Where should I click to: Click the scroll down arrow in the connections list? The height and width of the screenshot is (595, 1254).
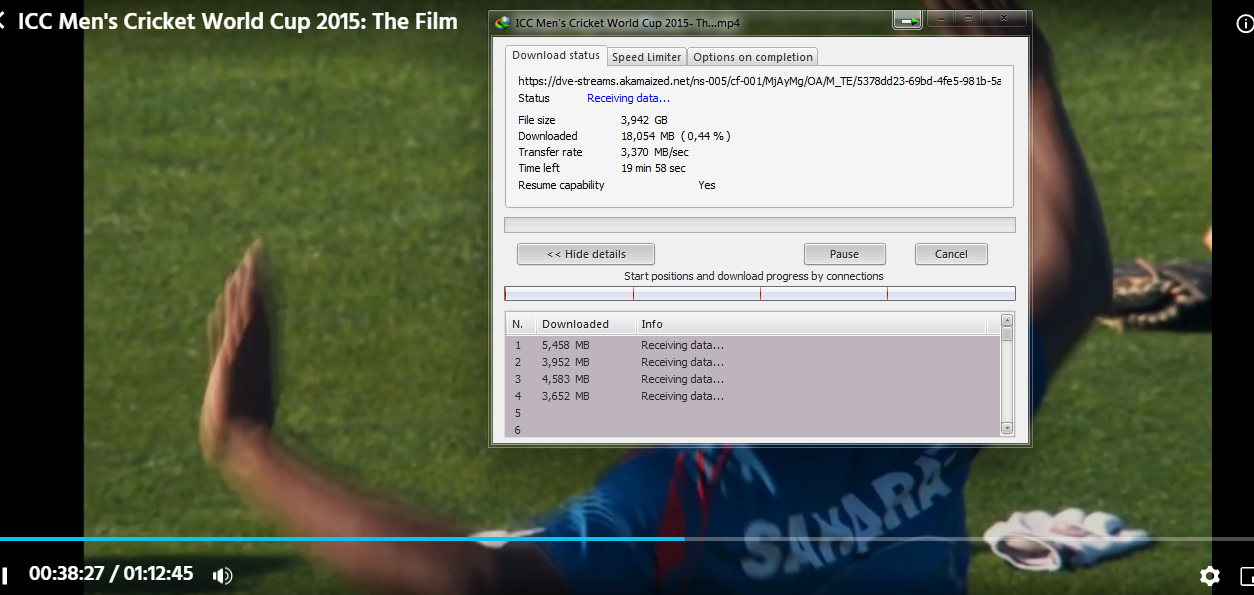[1007, 428]
